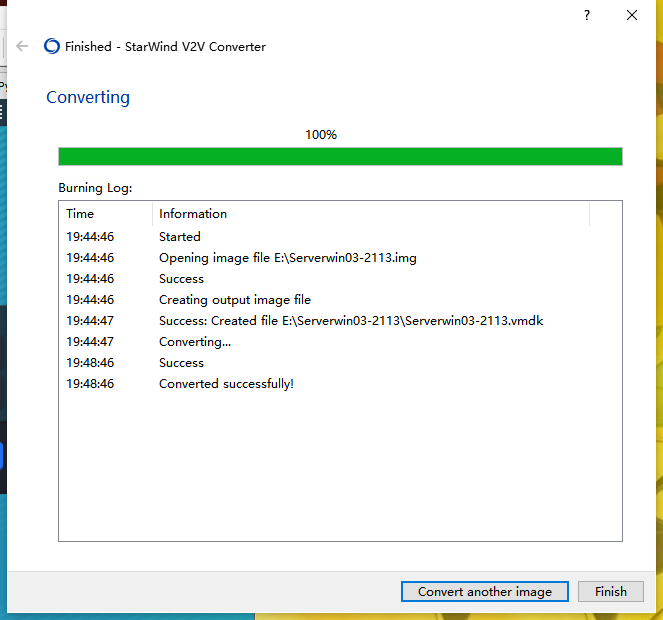Viewport: 663px width, 620px height.
Task: Click the Finish button
Action: coord(611,591)
